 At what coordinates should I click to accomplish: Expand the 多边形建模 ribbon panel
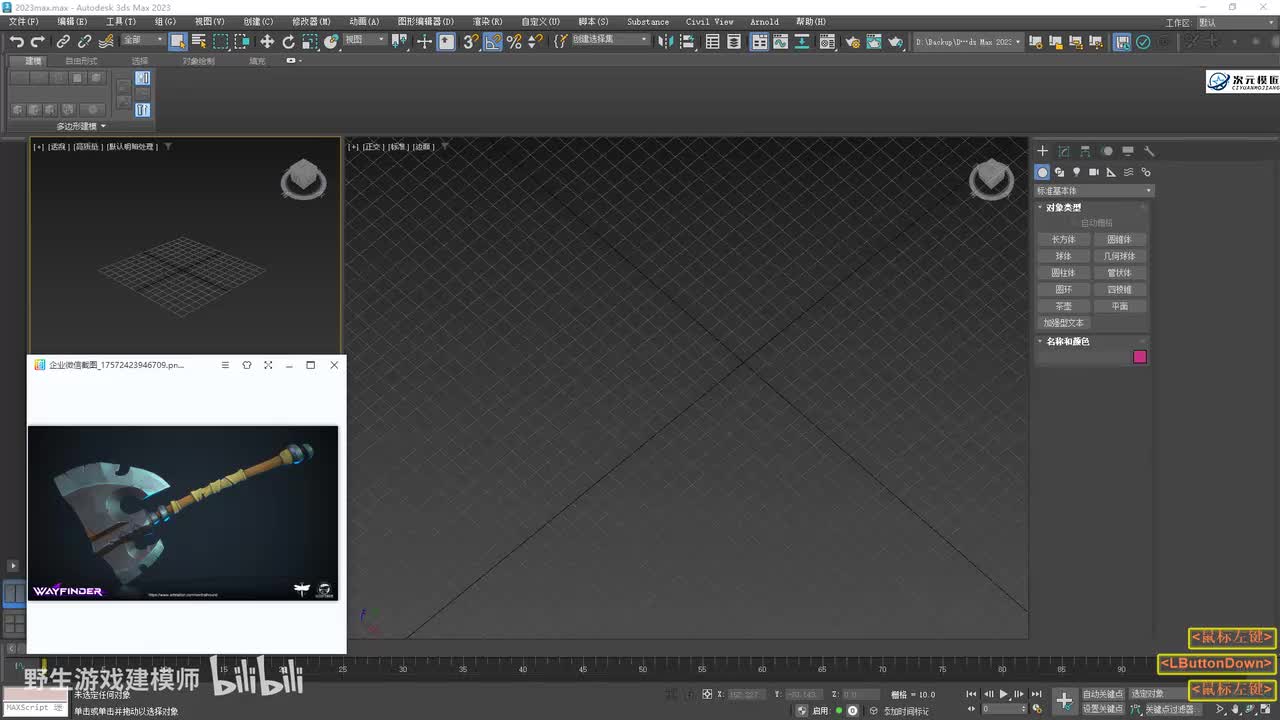(x=81, y=126)
